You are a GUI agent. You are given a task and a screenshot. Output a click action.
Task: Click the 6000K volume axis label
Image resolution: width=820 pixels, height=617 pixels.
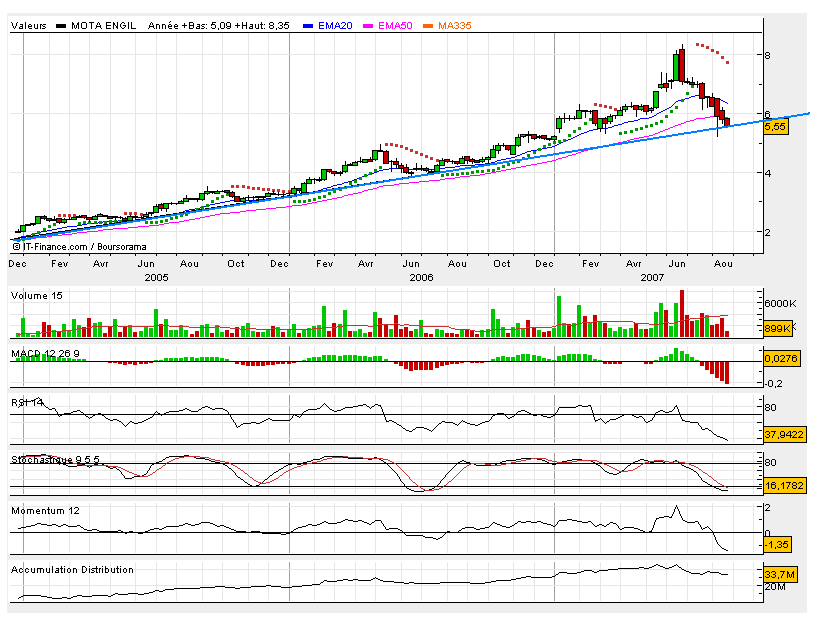click(780, 304)
